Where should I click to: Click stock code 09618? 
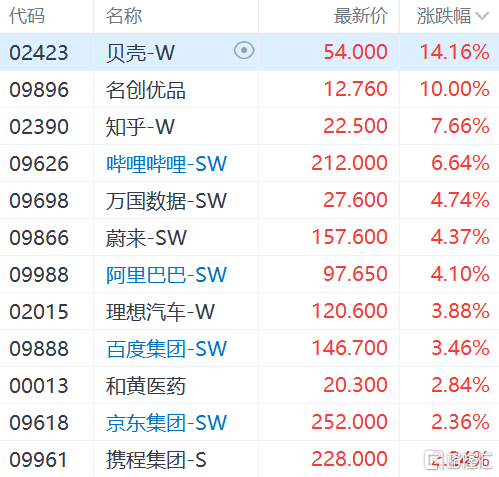point(39,423)
